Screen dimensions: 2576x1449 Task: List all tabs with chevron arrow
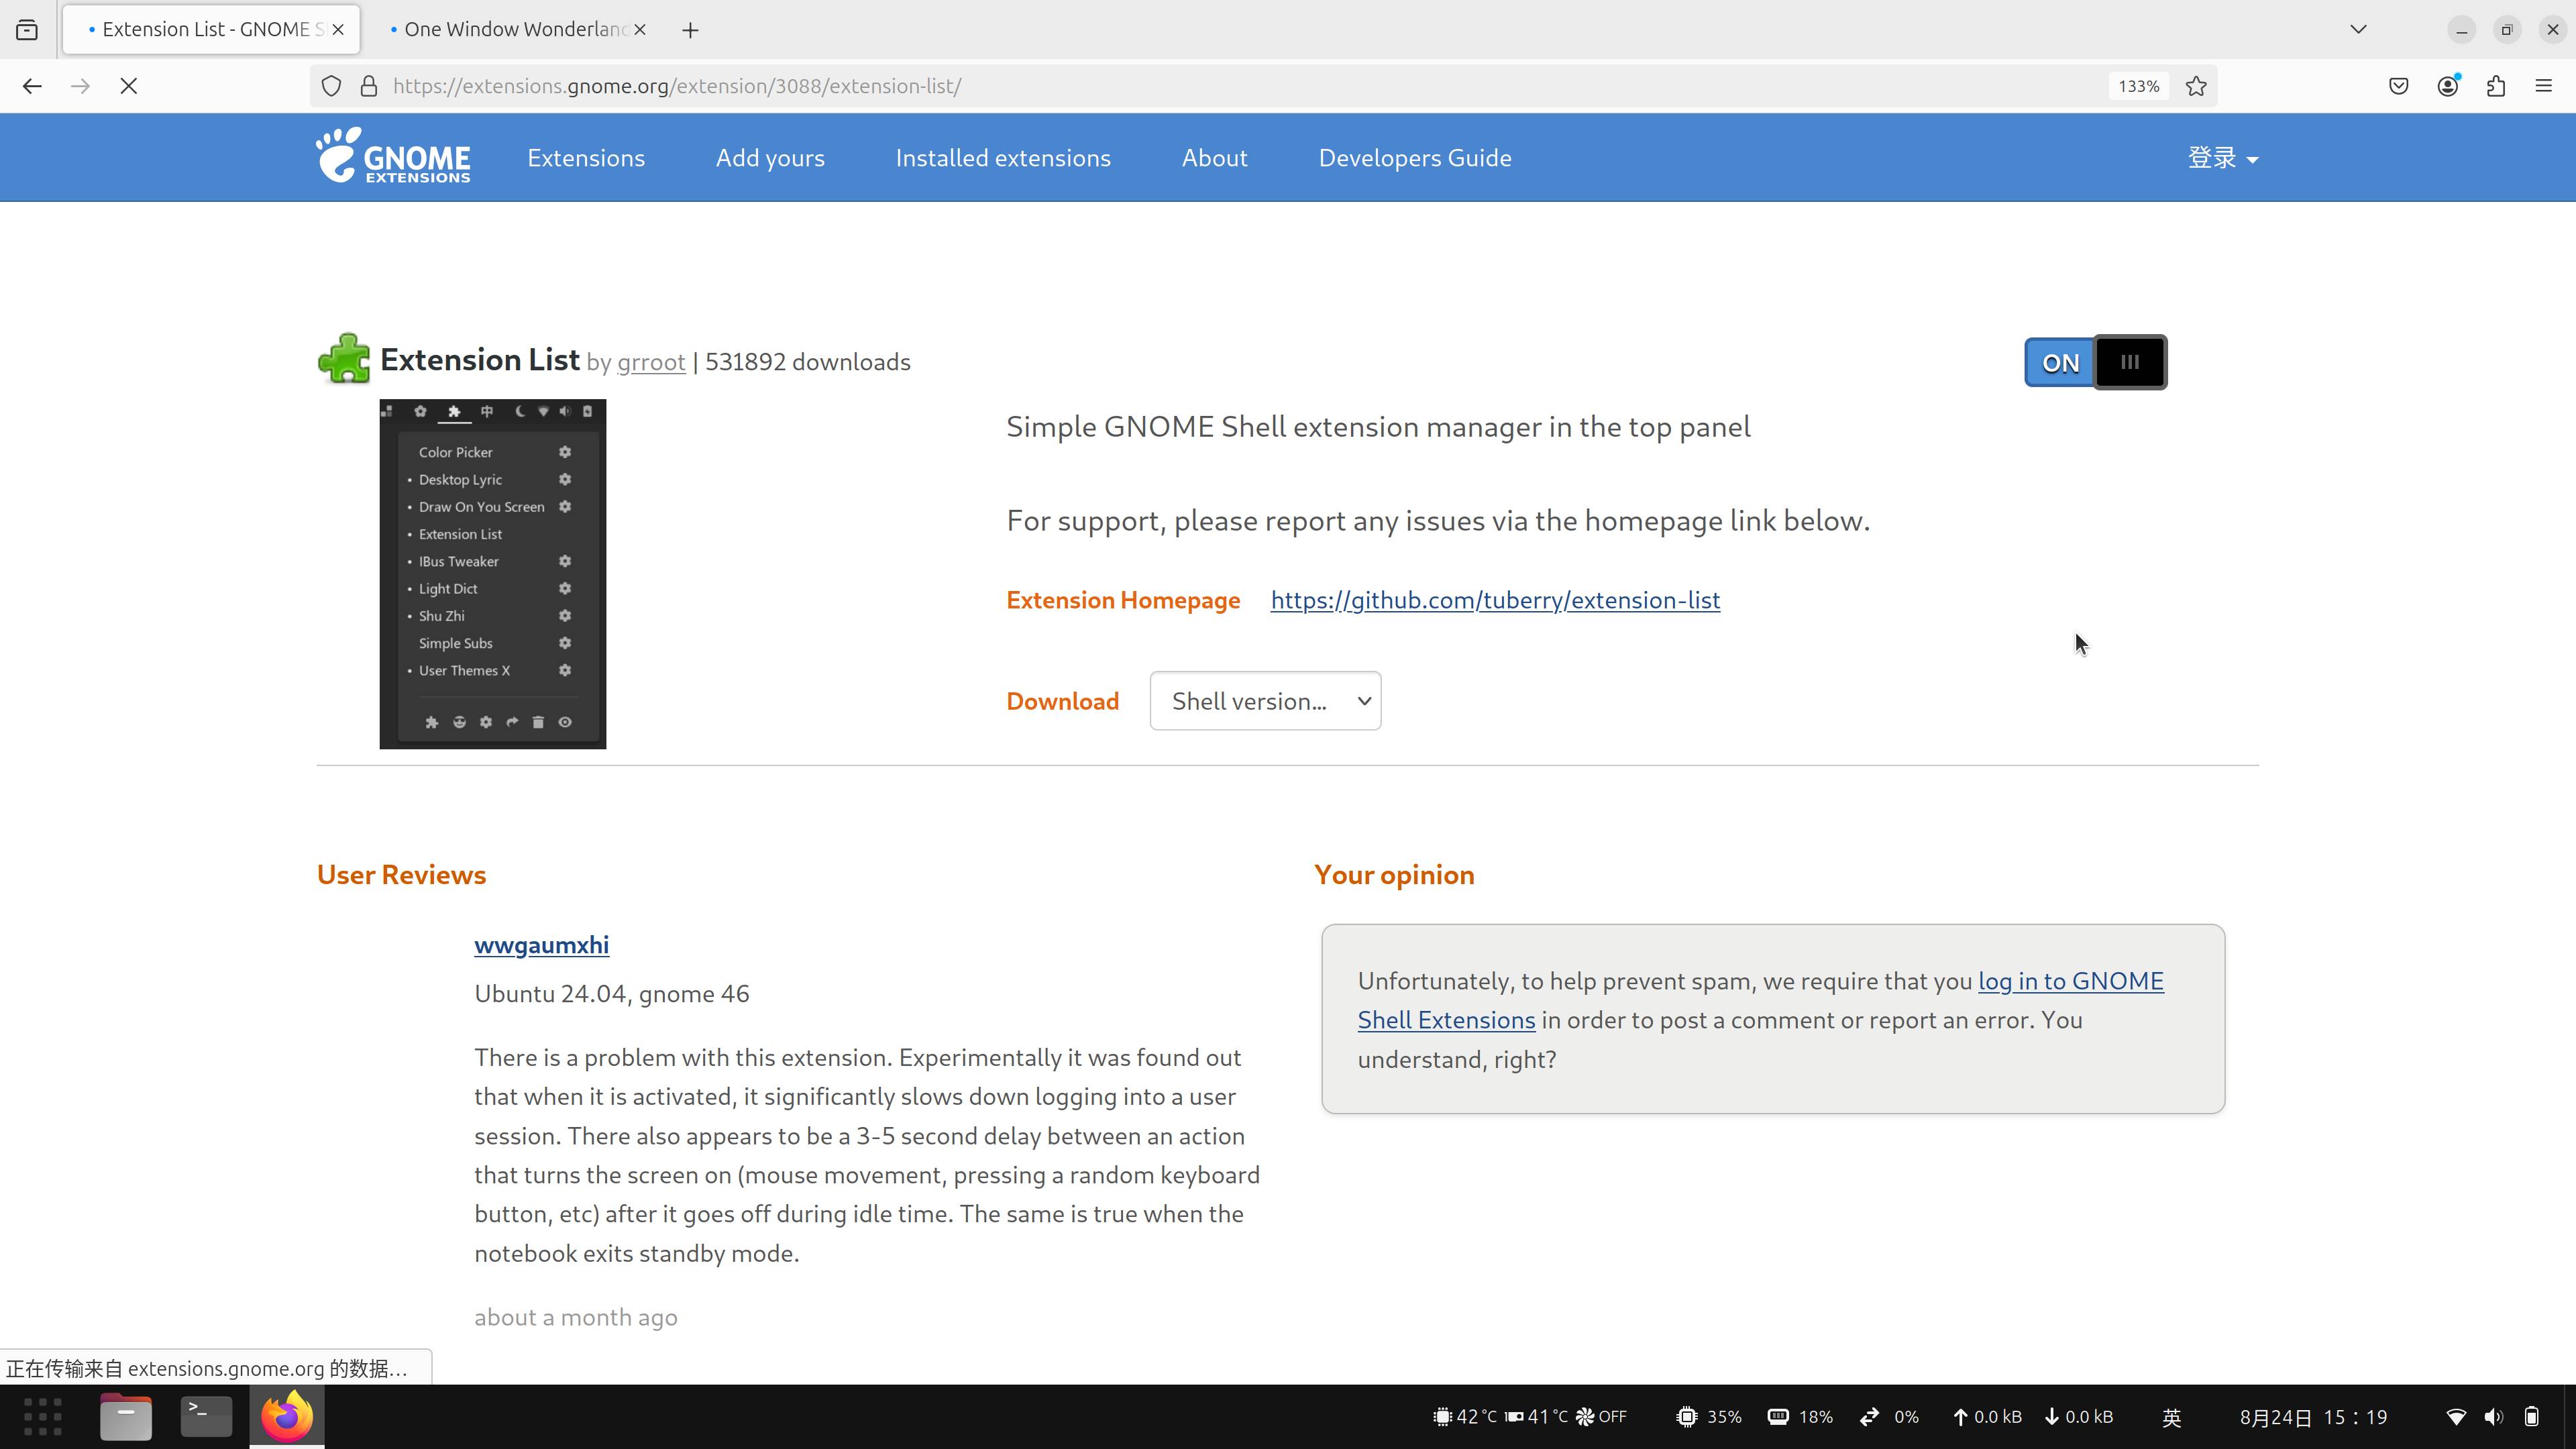click(2358, 30)
